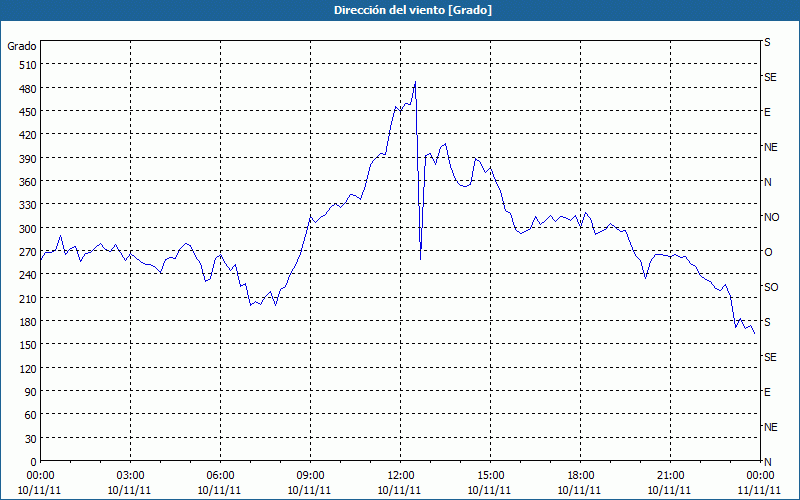This screenshot has width=800, height=500.
Task: Click the 0 y-axis tick label
Action: [34, 462]
